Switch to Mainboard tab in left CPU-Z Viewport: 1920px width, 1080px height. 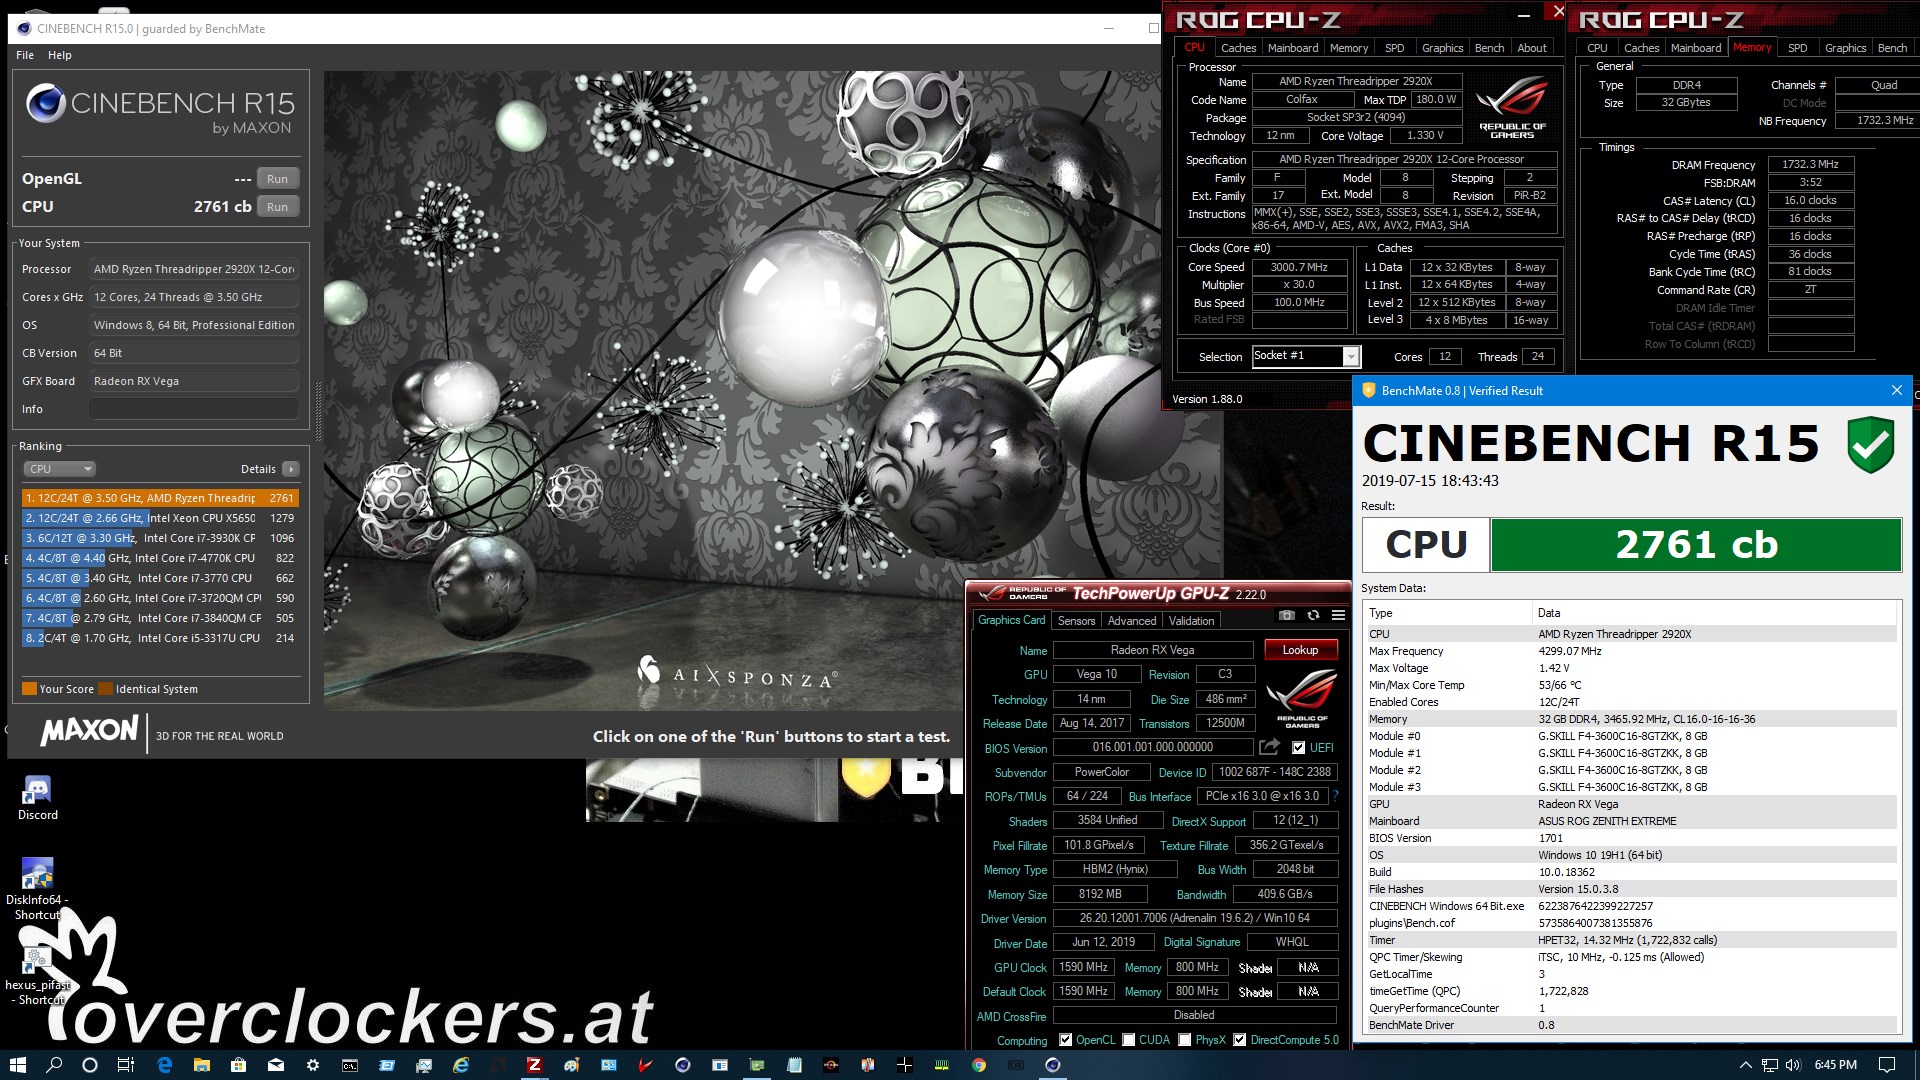(1293, 48)
